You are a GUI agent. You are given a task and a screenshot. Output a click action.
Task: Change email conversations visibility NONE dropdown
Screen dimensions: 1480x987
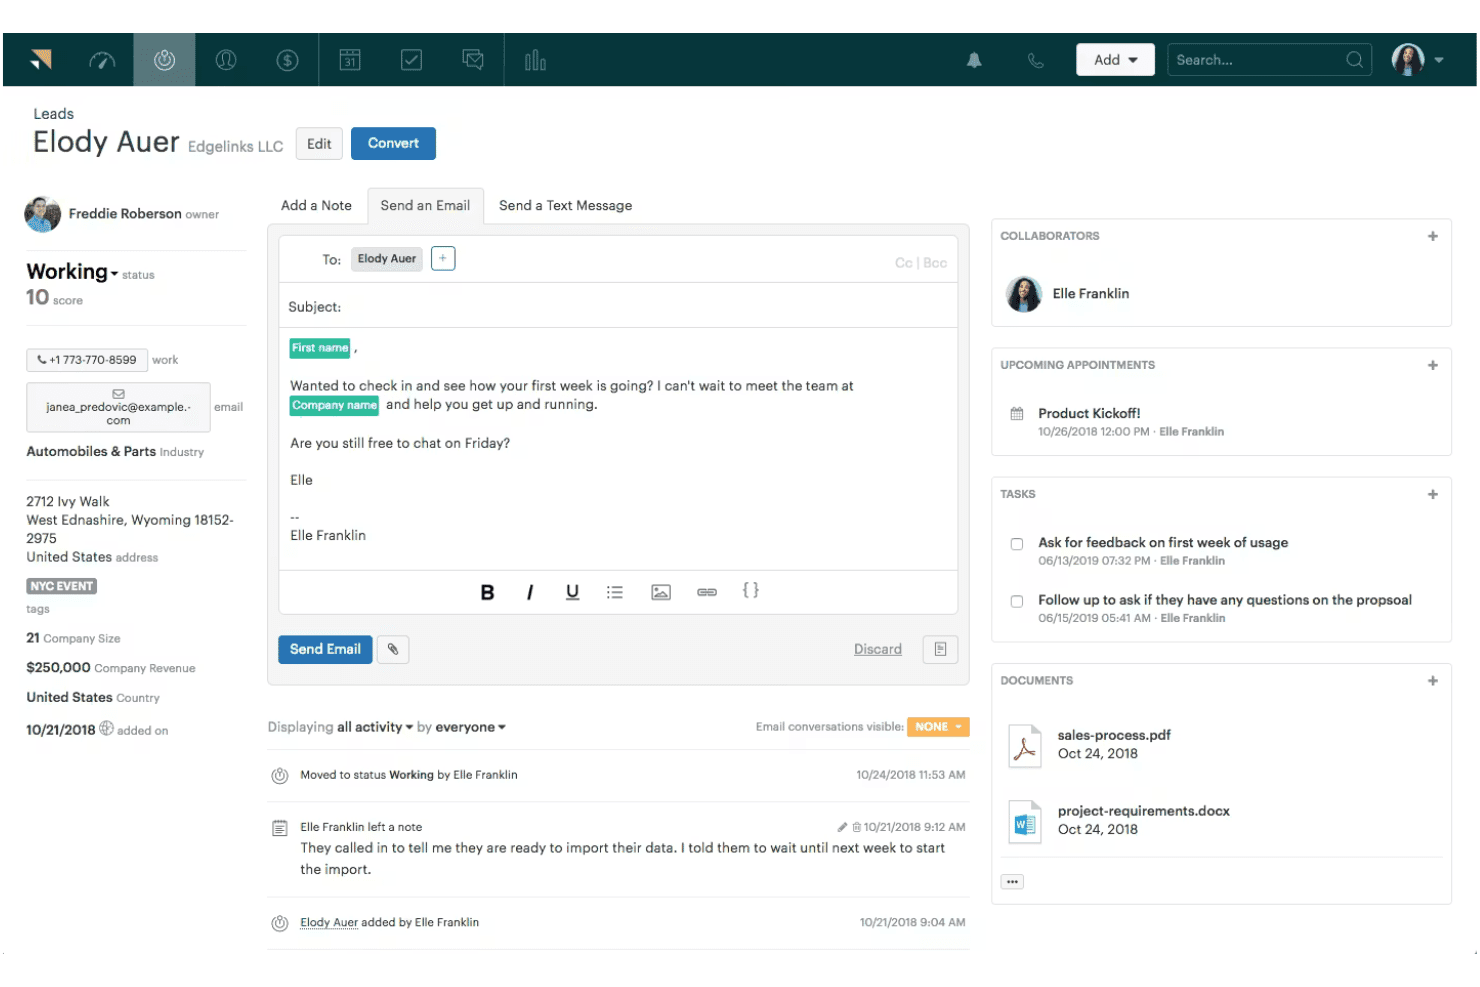tap(939, 727)
